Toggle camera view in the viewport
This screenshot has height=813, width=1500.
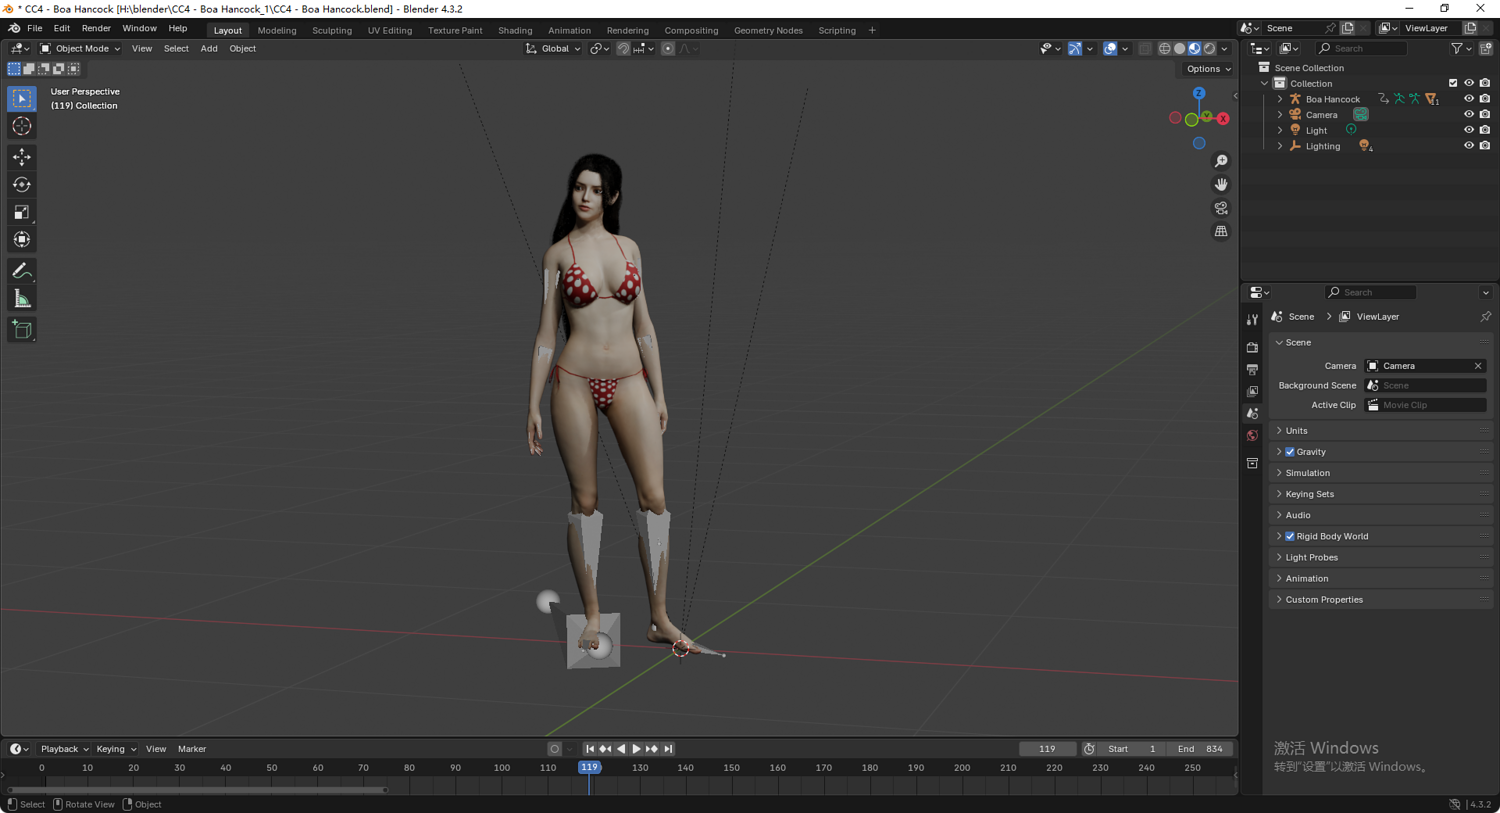click(x=1221, y=208)
